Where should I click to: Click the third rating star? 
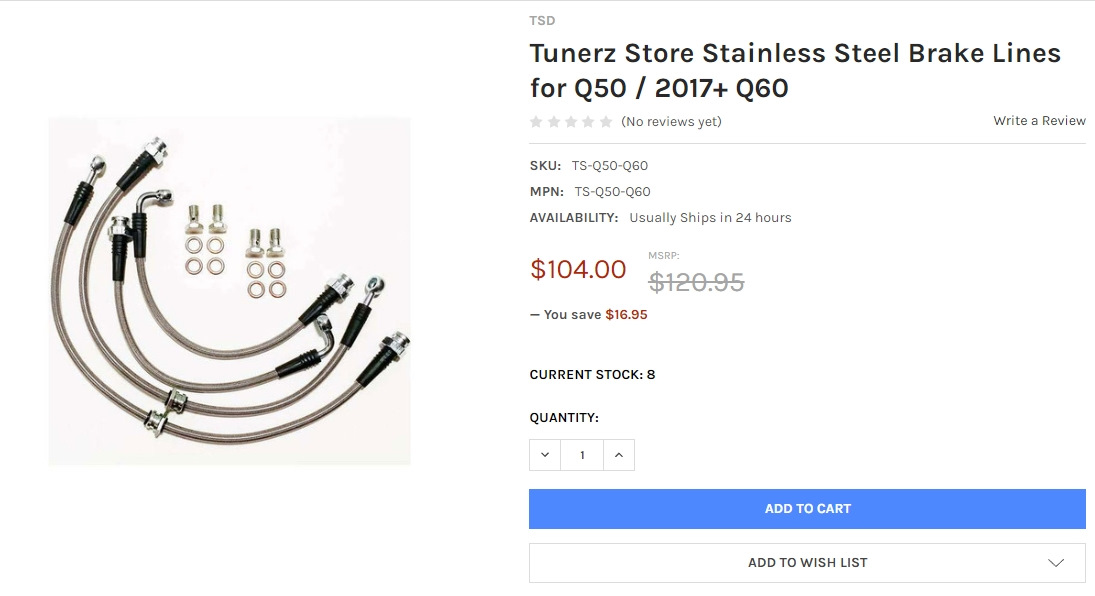571,122
